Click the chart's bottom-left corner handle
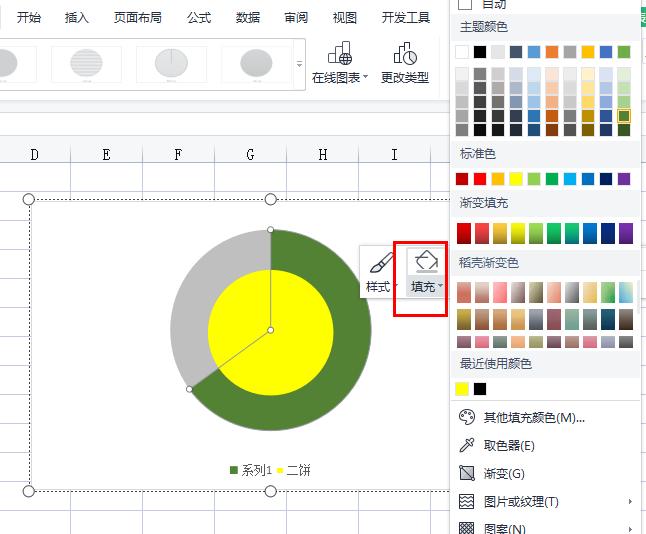 tap(28, 491)
